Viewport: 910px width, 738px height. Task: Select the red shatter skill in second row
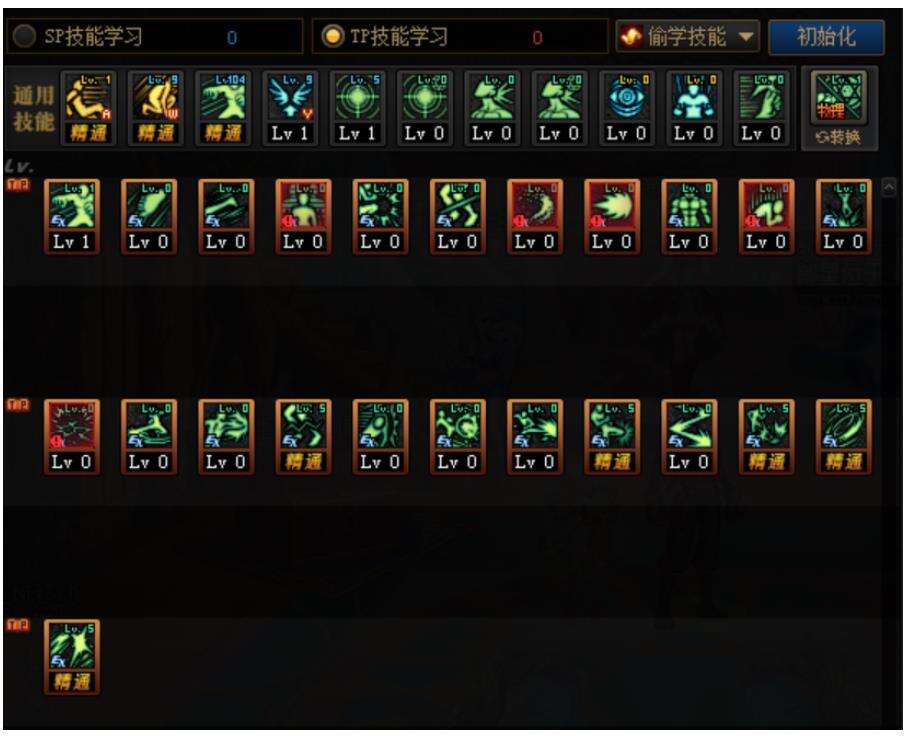pos(72,437)
